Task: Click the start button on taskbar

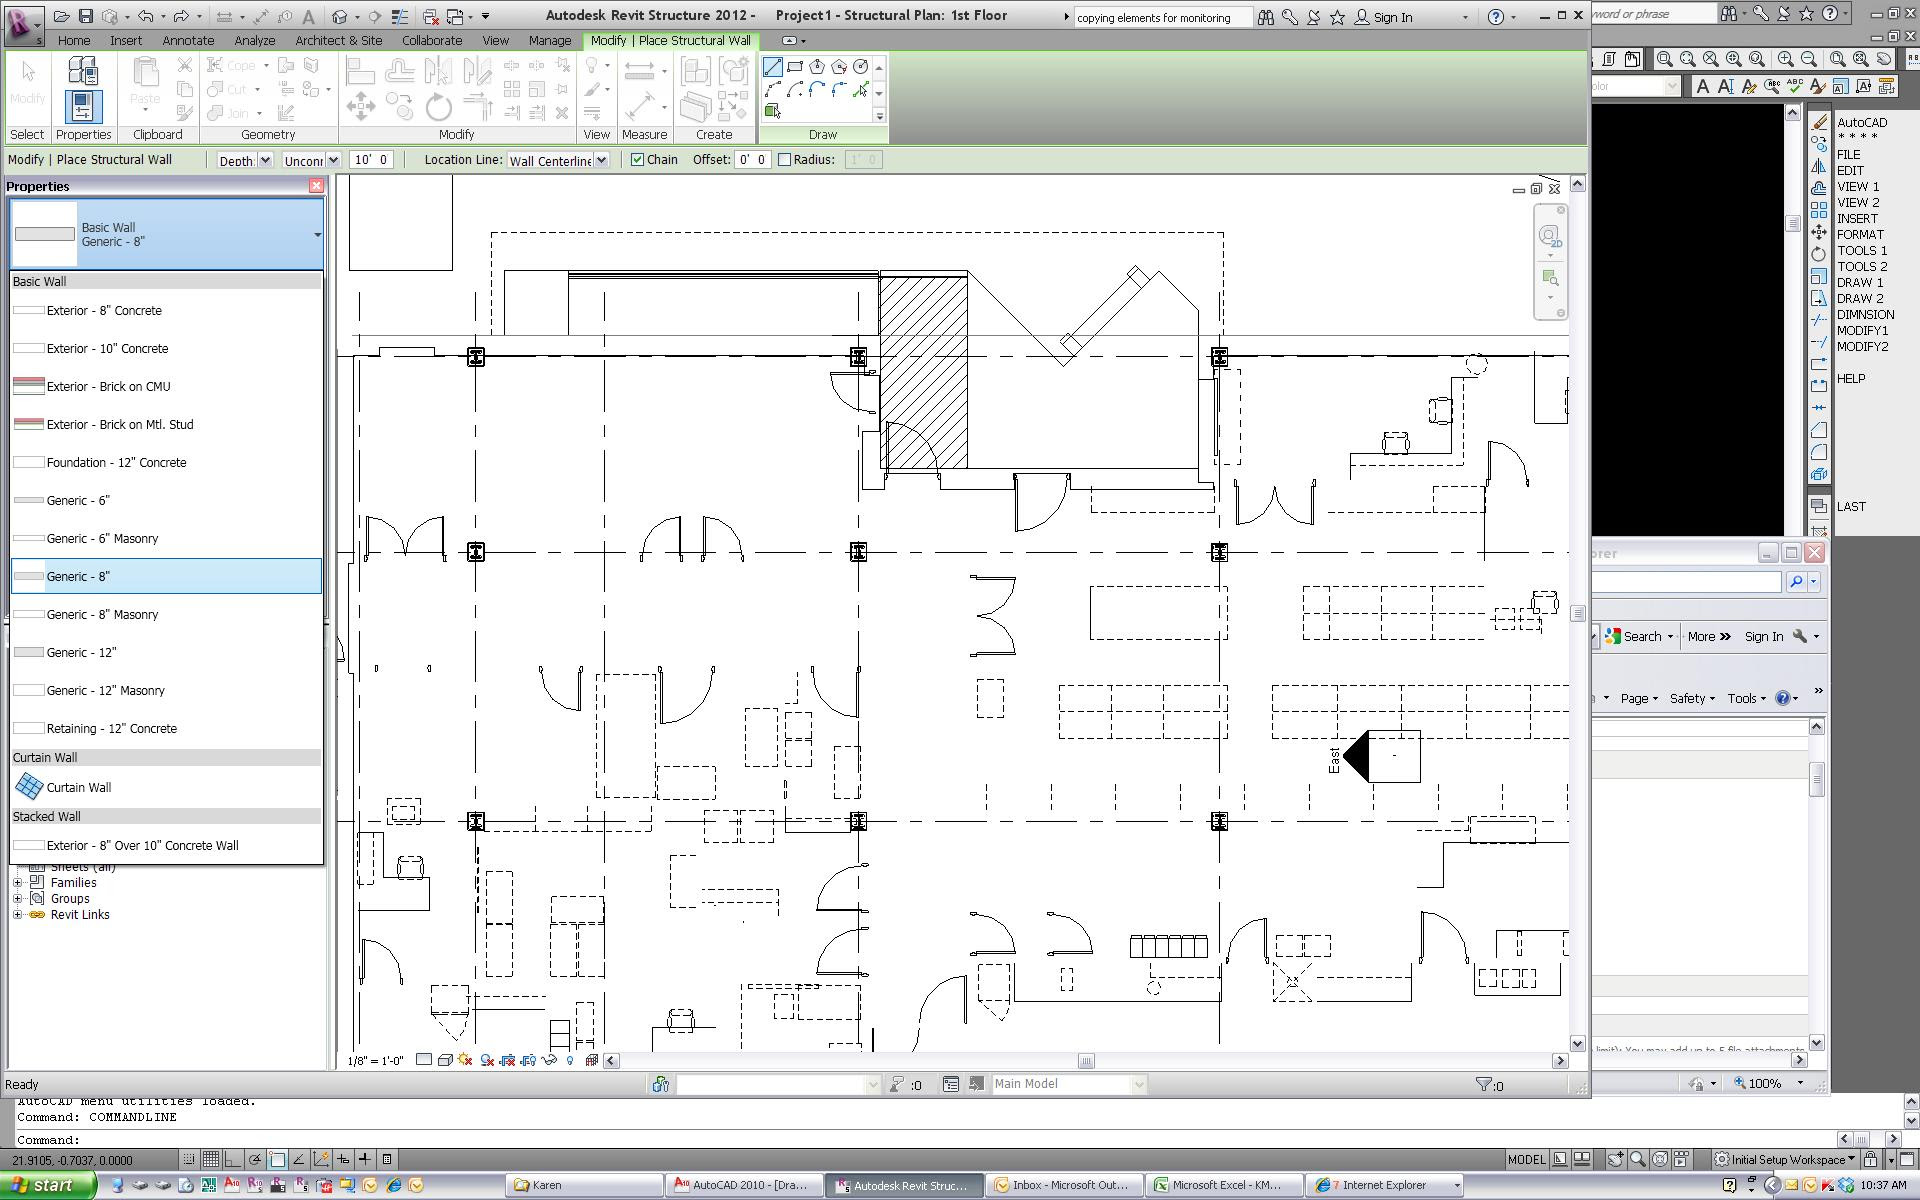Action: [48, 1186]
